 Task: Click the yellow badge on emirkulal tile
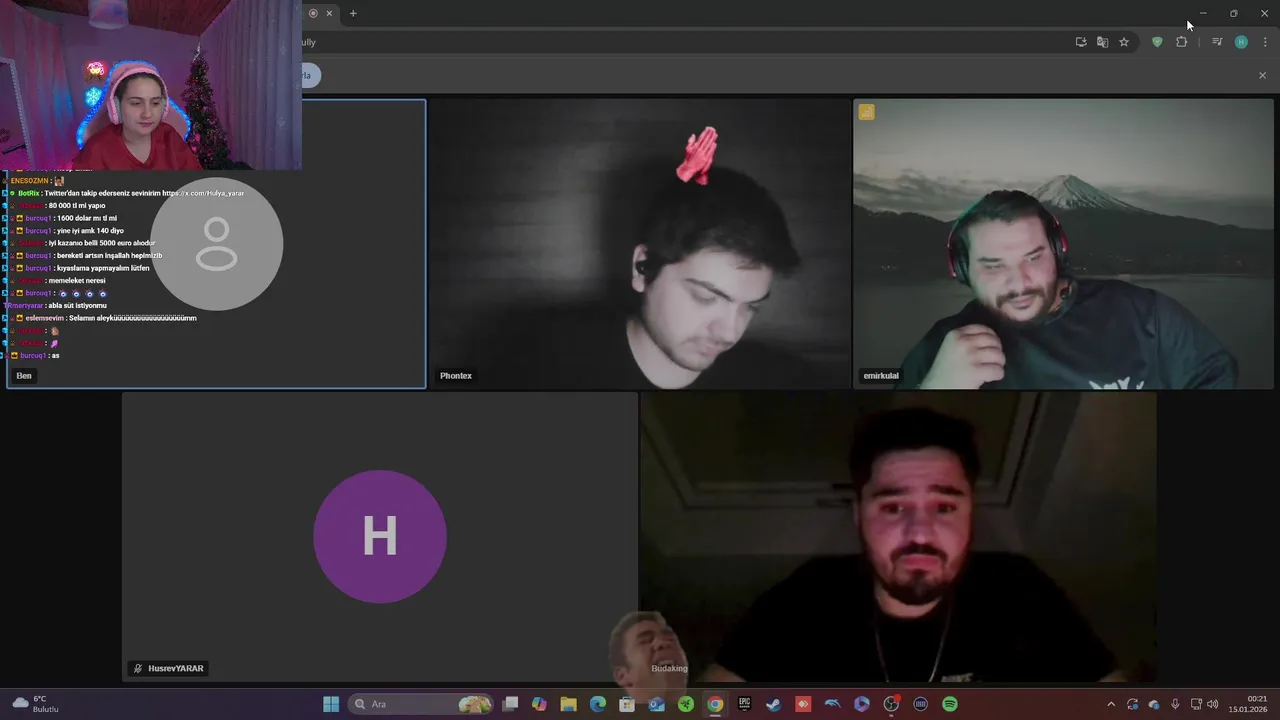[866, 112]
